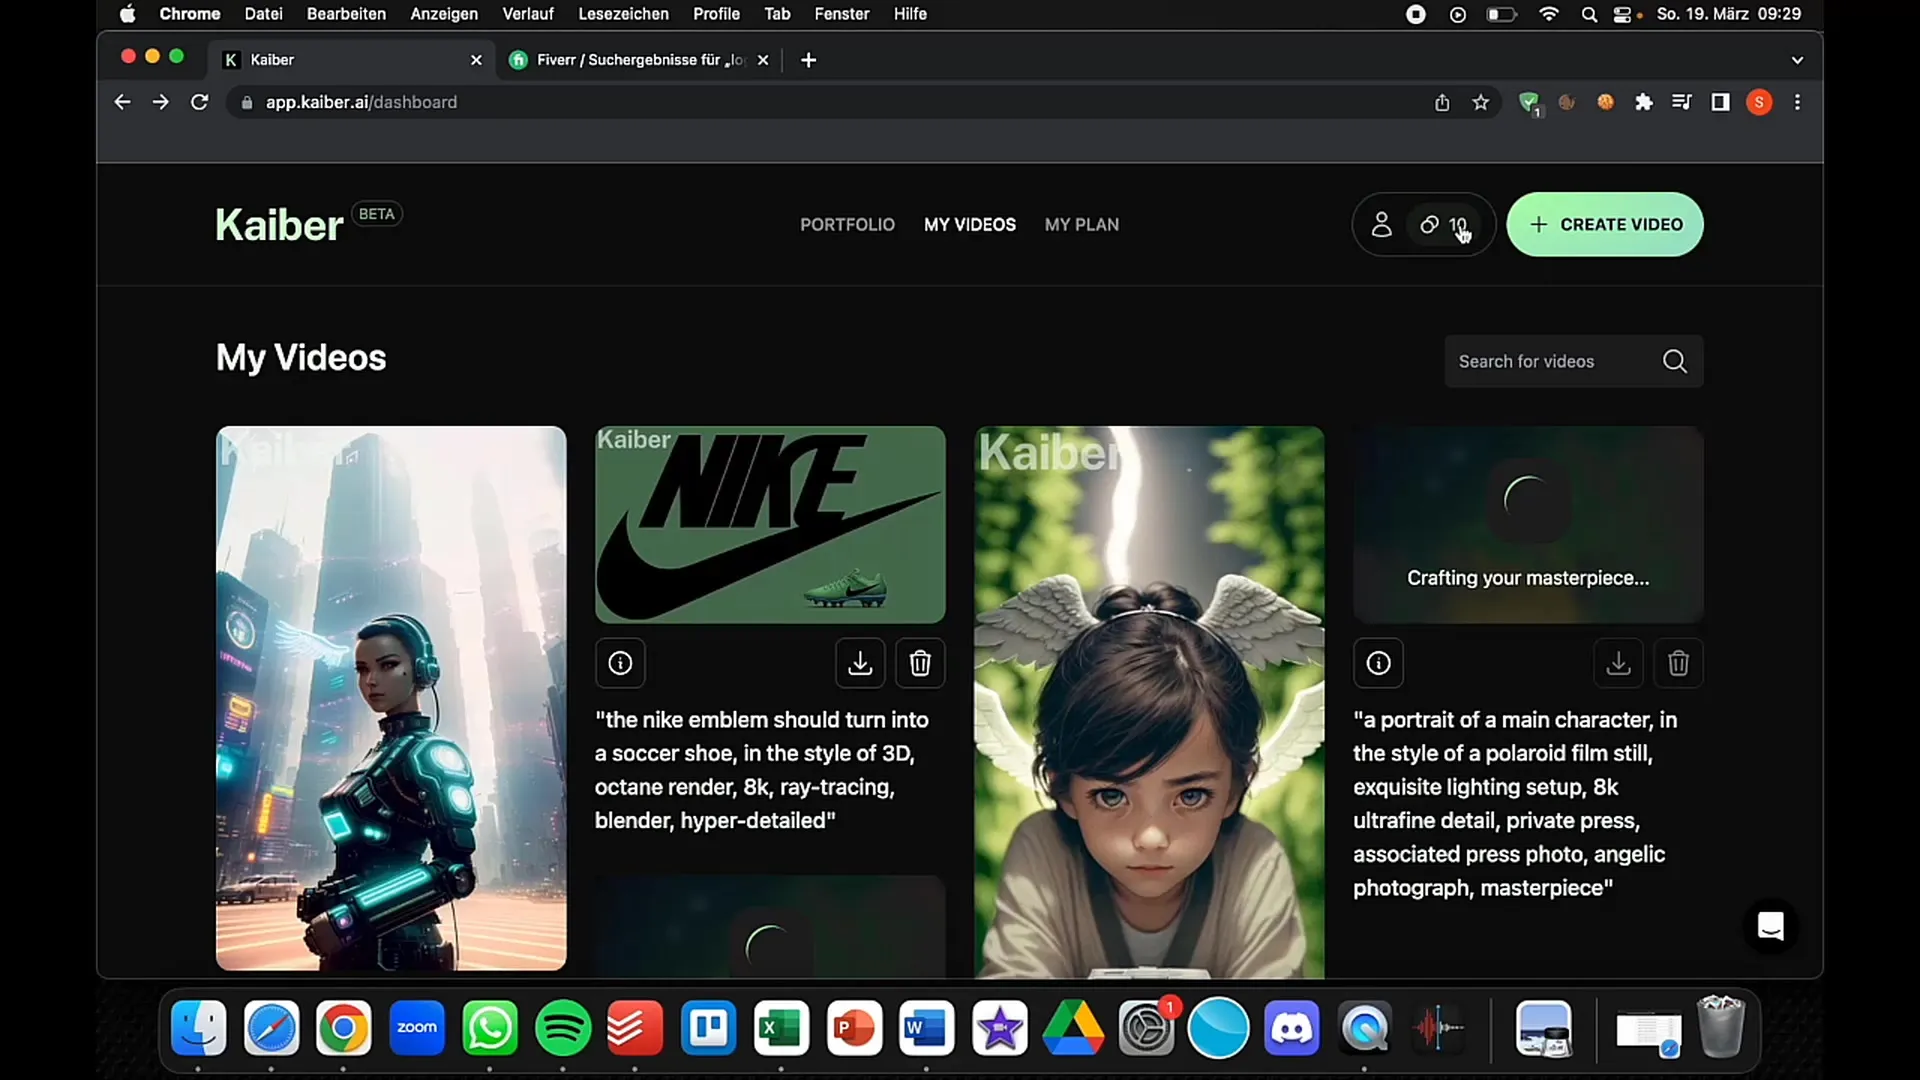Click the Kaiber logo text

point(280,224)
